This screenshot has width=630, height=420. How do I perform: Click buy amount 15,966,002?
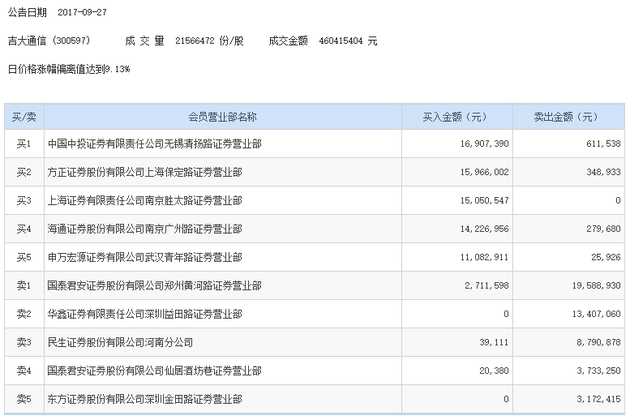(485, 172)
